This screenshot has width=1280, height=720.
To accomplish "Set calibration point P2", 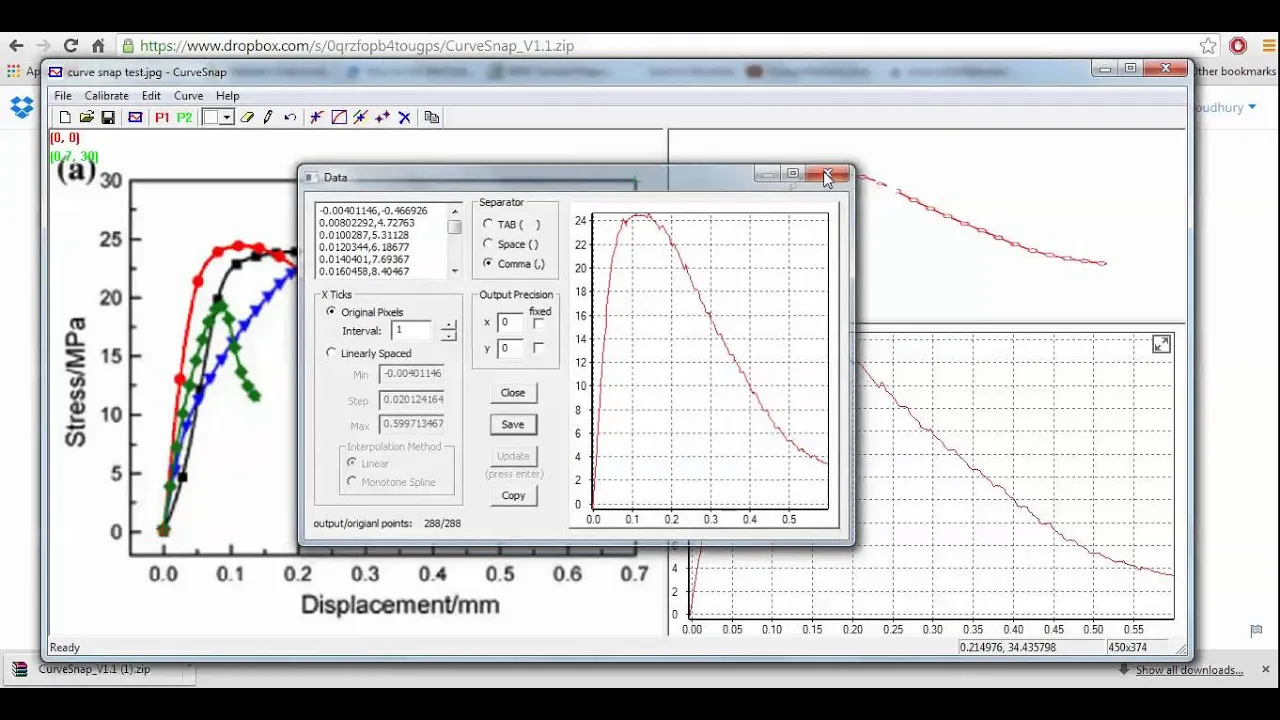I will tap(184, 117).
